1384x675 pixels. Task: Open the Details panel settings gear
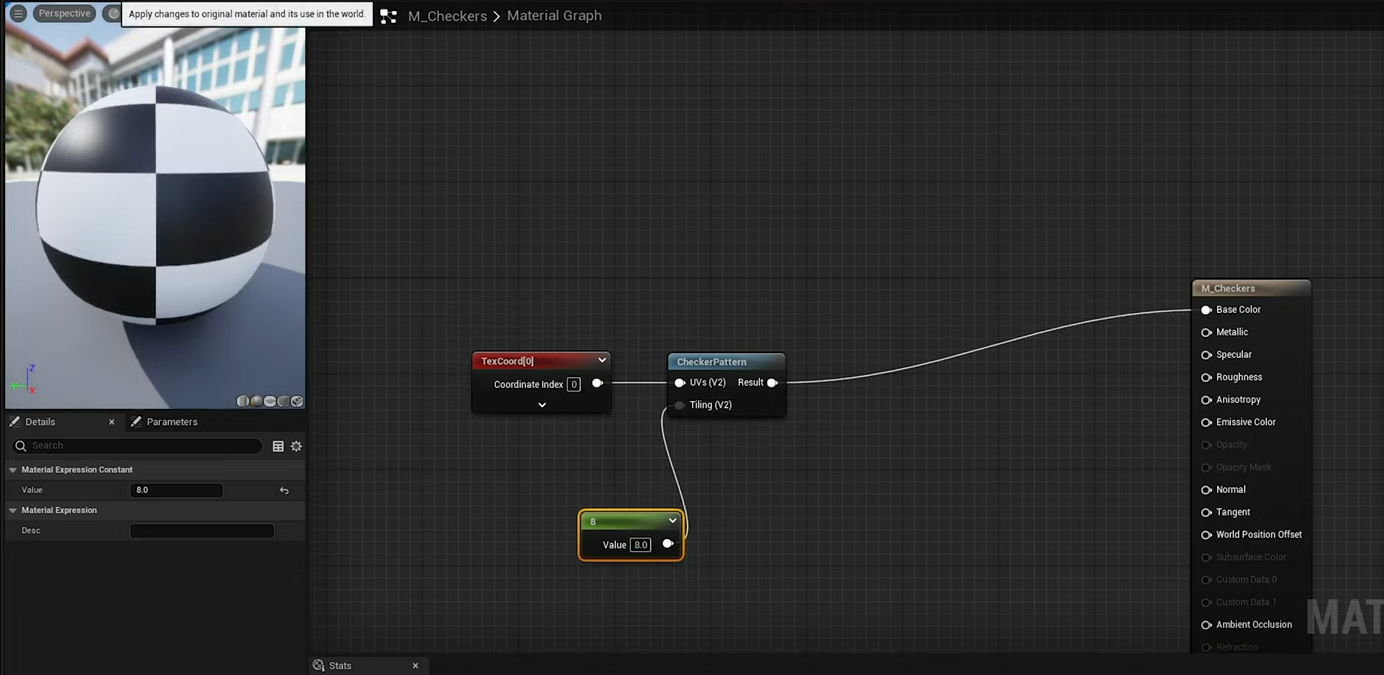296,446
